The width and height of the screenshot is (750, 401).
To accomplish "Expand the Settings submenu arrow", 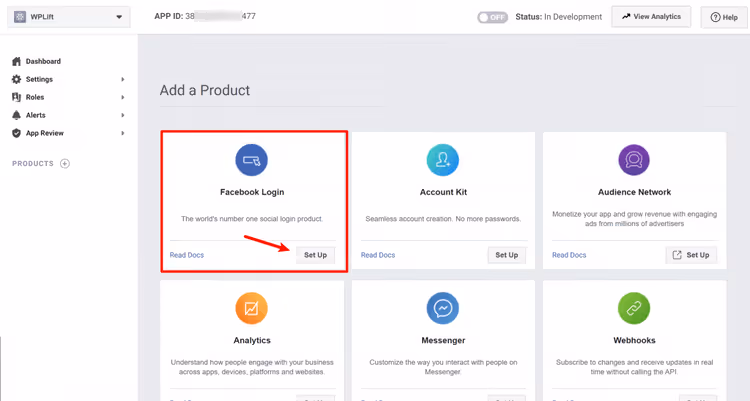I will (x=123, y=79).
